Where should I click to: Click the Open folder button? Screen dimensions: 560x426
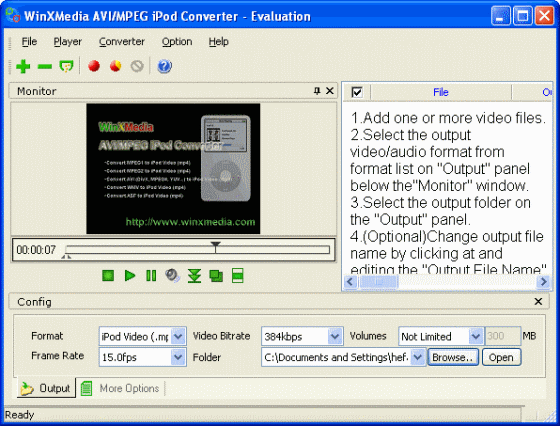(x=501, y=357)
